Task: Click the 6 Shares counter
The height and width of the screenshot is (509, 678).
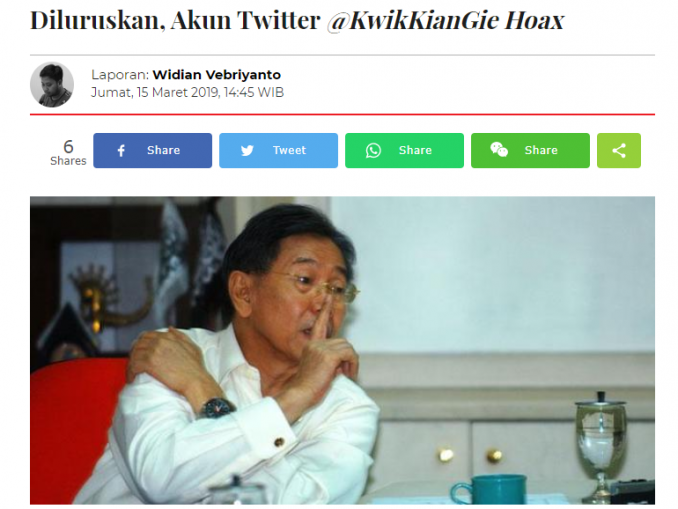Action: [68, 152]
